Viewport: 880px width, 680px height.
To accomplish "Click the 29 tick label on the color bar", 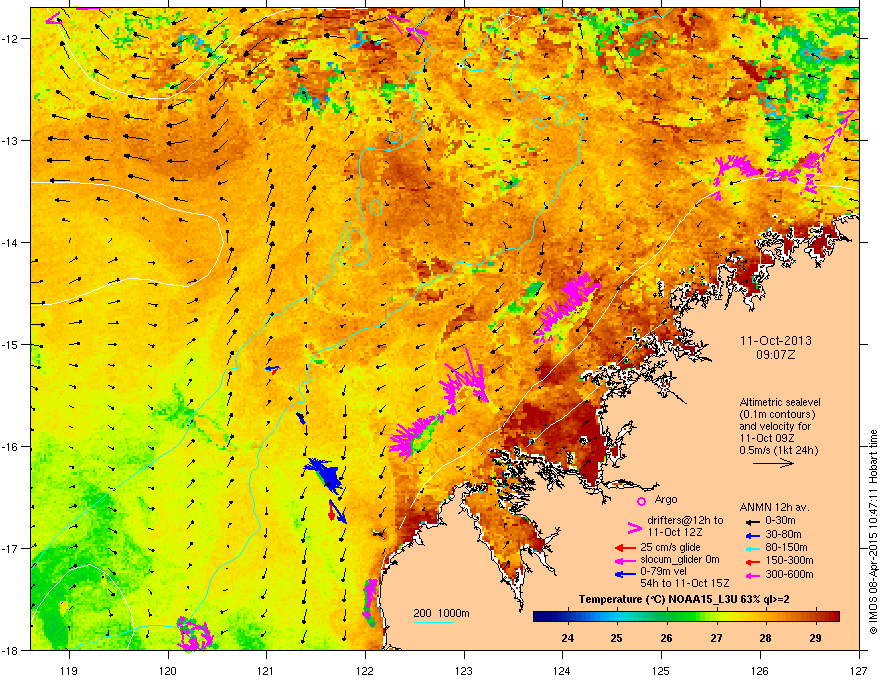I will 815,638.
